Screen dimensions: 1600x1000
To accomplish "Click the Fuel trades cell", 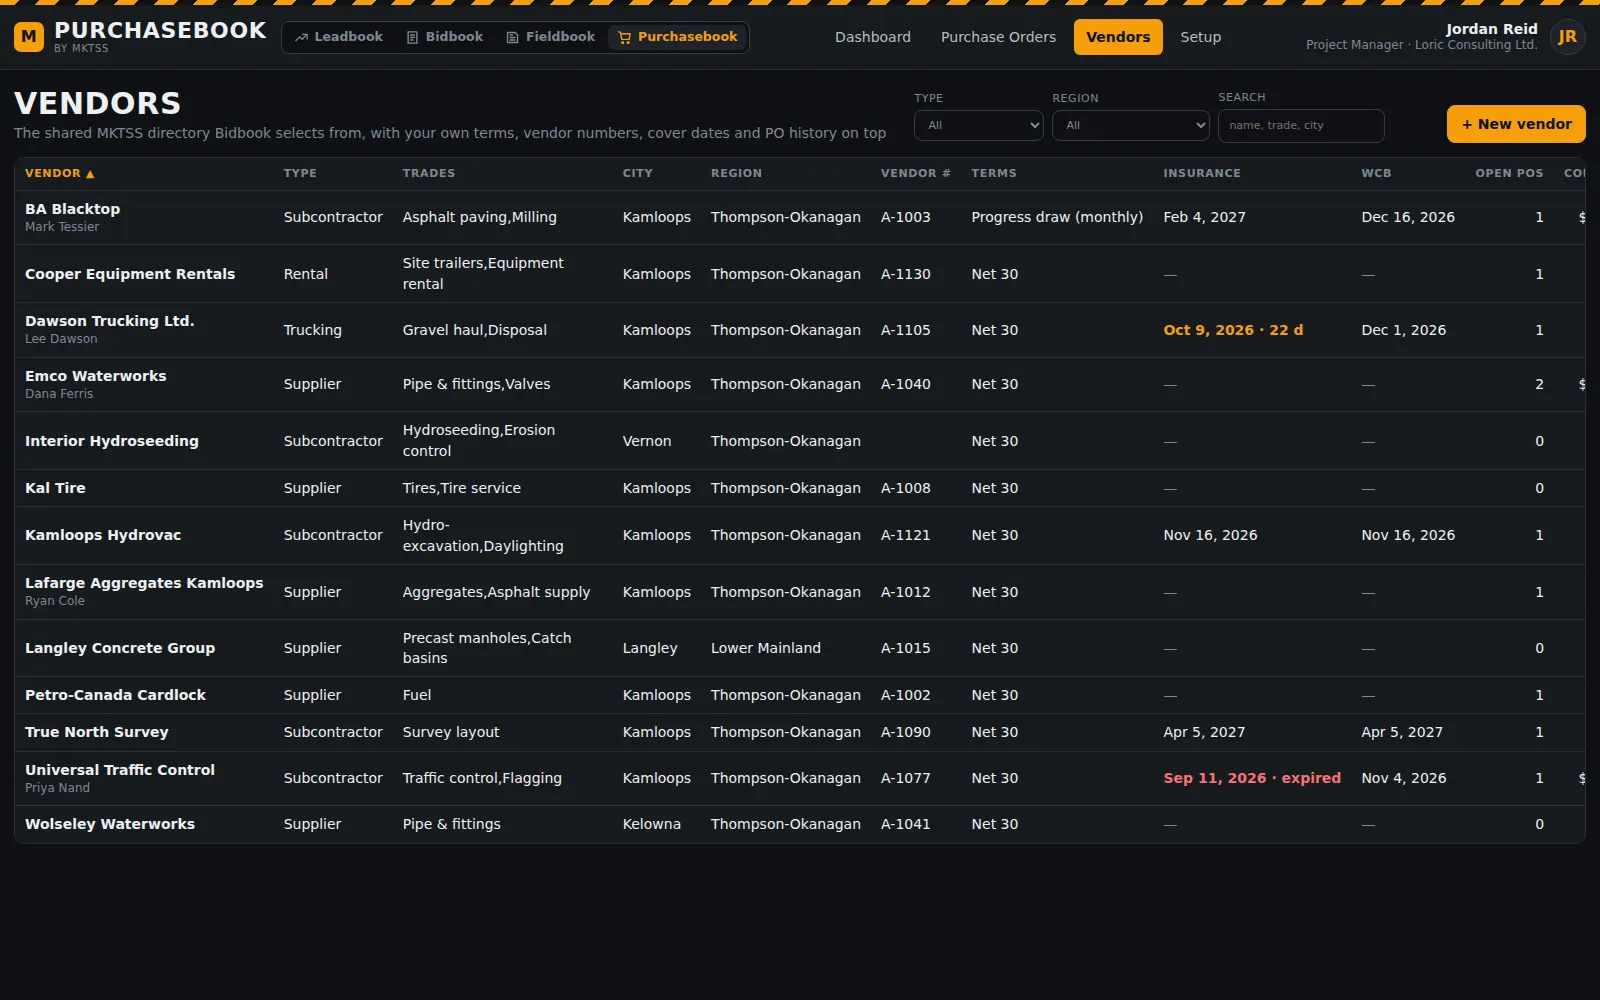I will (x=416, y=695).
